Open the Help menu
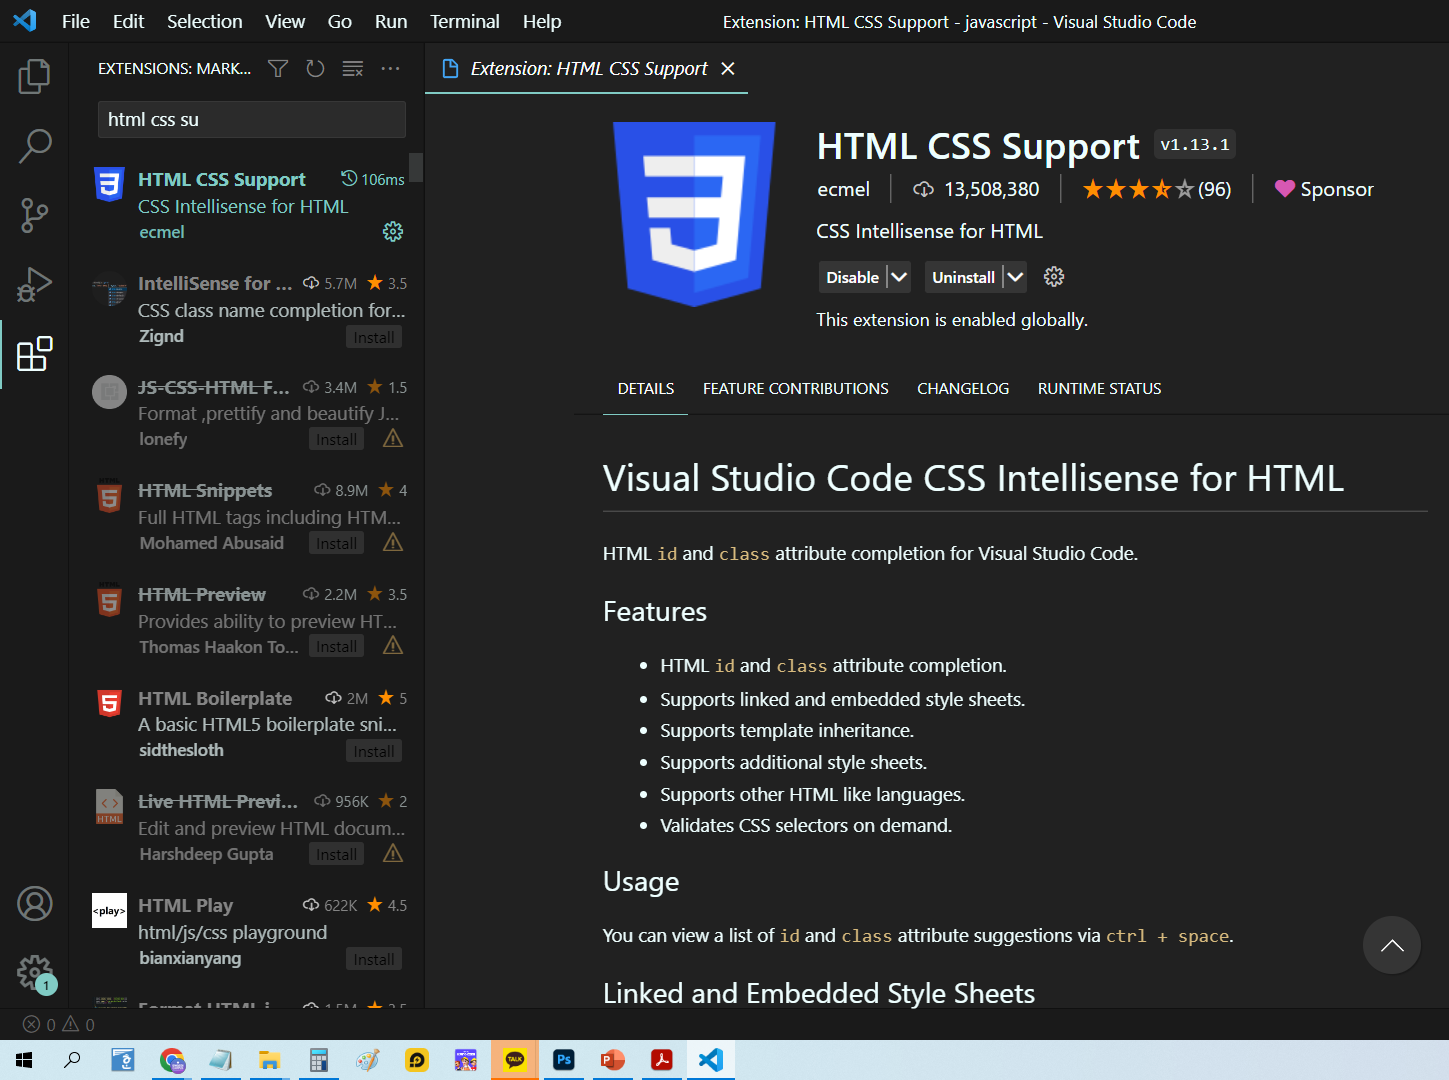The height and width of the screenshot is (1080, 1449). (x=542, y=21)
